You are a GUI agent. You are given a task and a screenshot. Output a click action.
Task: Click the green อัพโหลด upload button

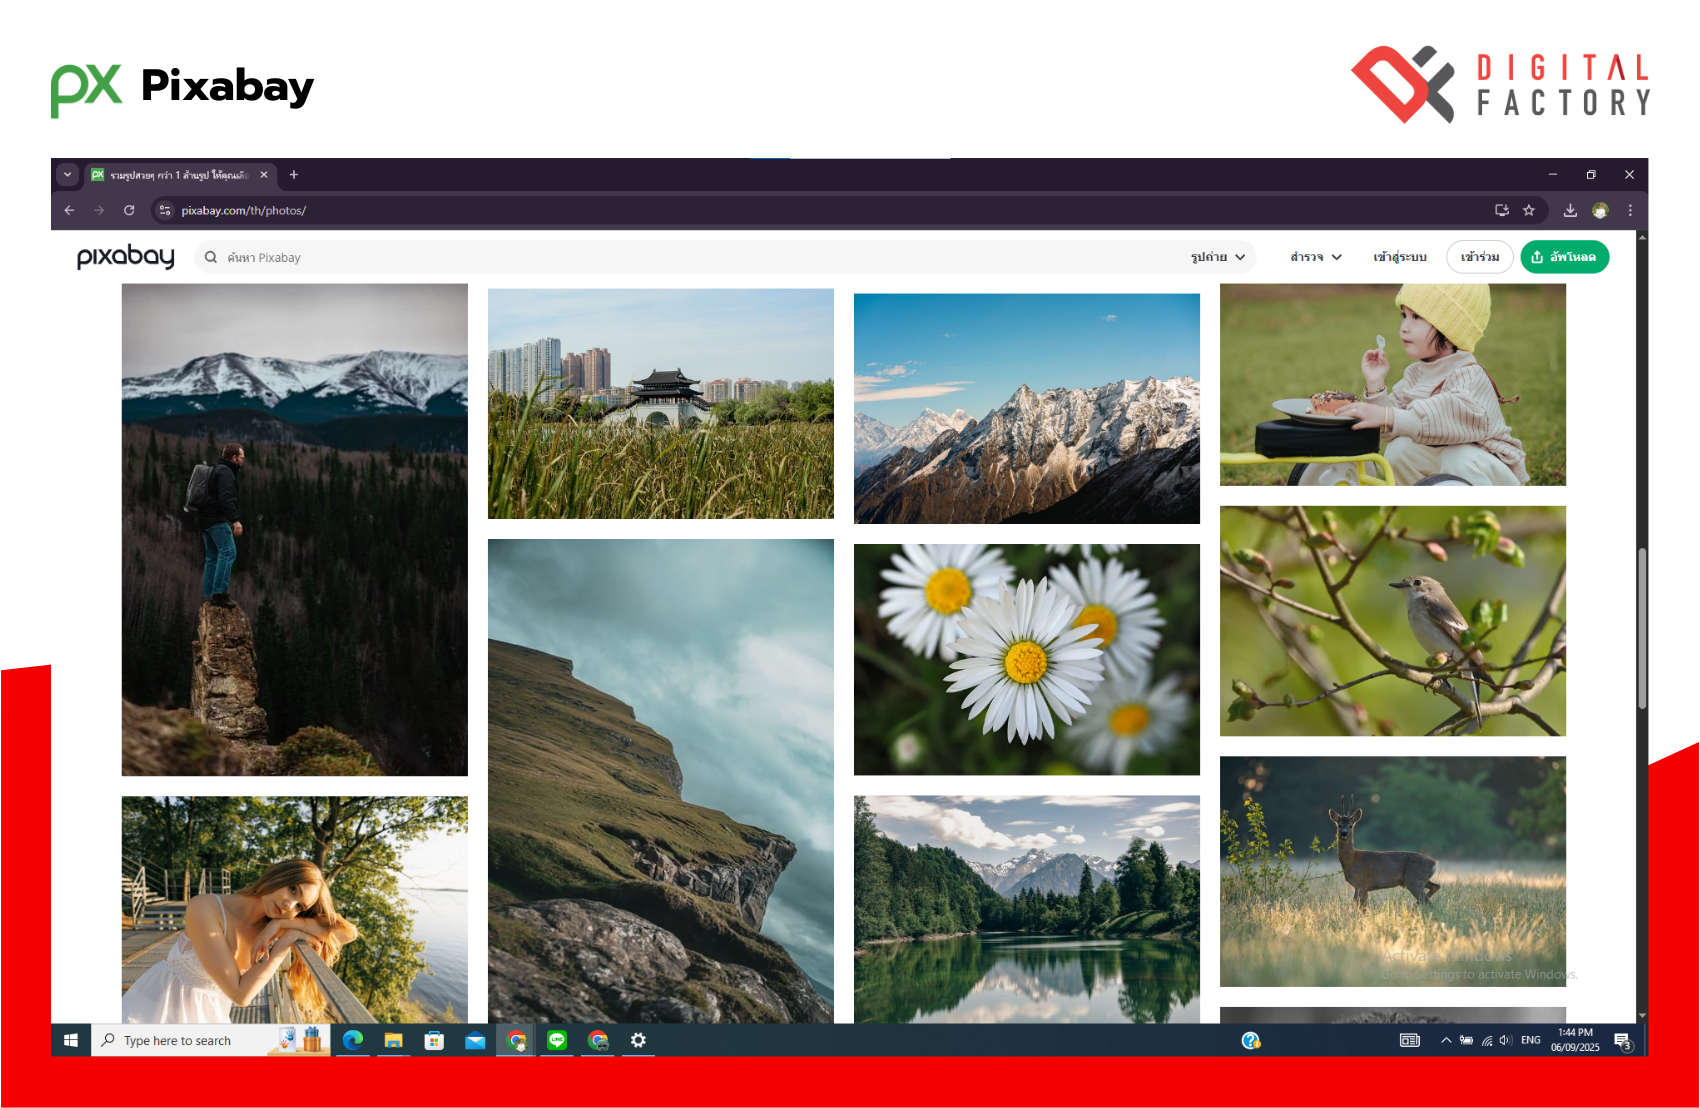[1565, 257]
